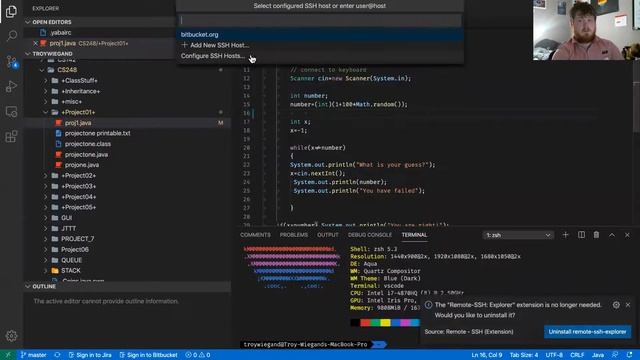This screenshot has width=640, height=360.
Task: Click Sign in to Jira
Action: coord(90,355)
